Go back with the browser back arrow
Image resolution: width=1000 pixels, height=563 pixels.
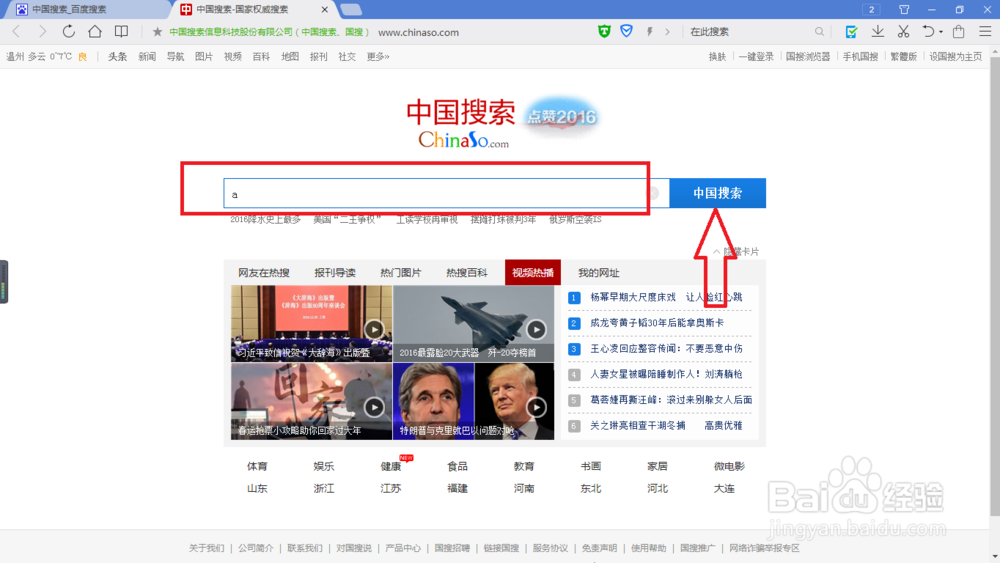(x=17, y=31)
